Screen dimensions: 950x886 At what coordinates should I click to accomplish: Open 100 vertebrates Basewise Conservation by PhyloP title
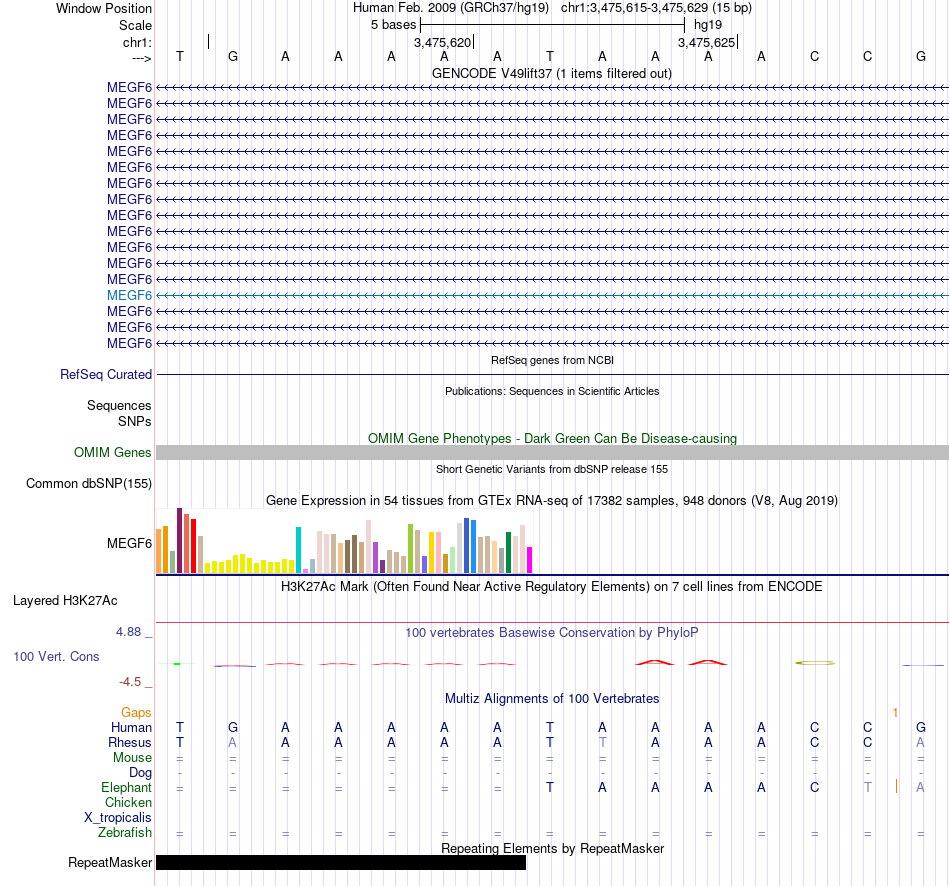click(x=552, y=633)
